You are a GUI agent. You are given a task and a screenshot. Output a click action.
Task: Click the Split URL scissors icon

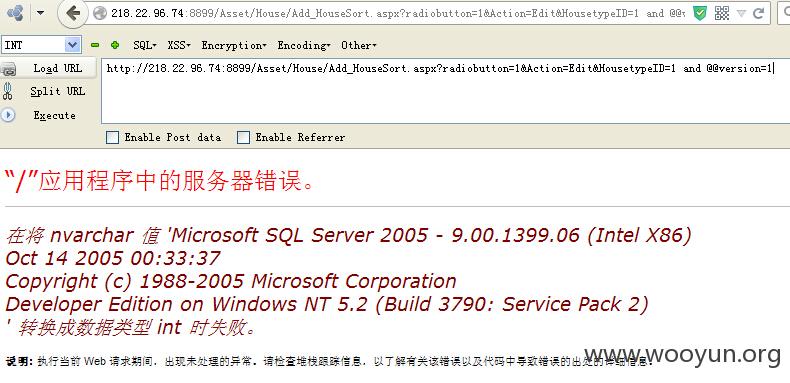pos(8,91)
